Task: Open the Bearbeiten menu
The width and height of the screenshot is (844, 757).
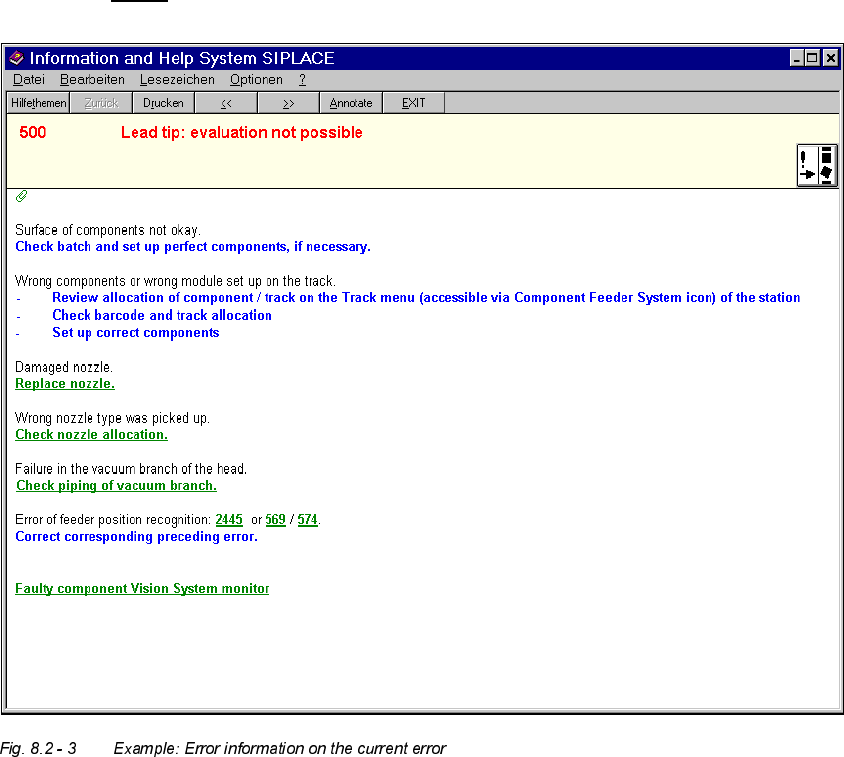Action: [92, 80]
